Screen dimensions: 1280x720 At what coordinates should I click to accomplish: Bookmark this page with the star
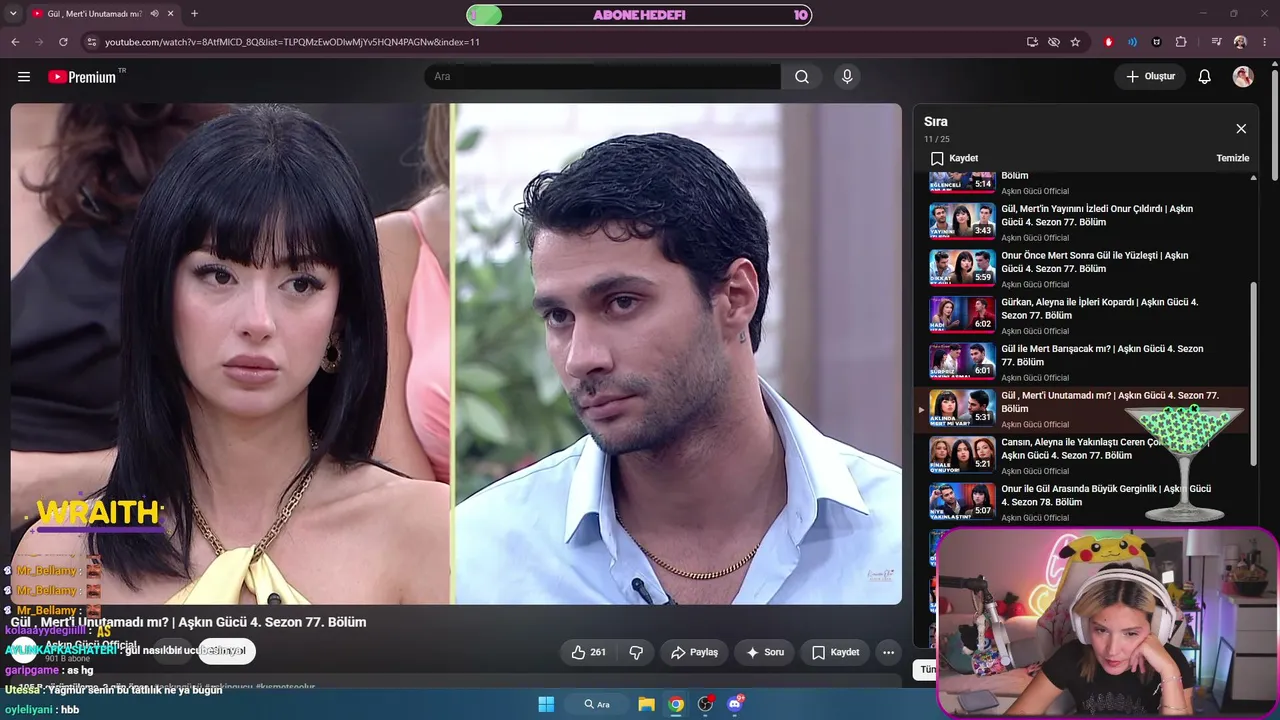click(x=1075, y=42)
